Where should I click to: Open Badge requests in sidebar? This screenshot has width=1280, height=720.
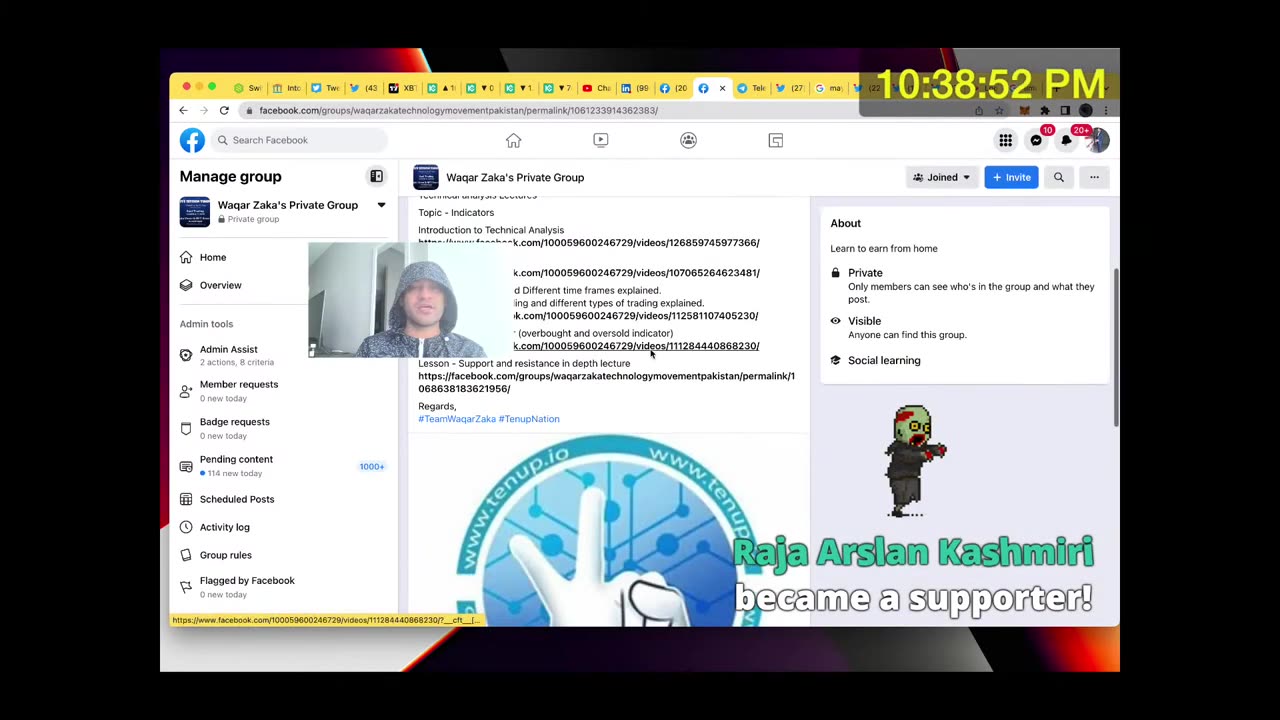[x=284, y=428]
